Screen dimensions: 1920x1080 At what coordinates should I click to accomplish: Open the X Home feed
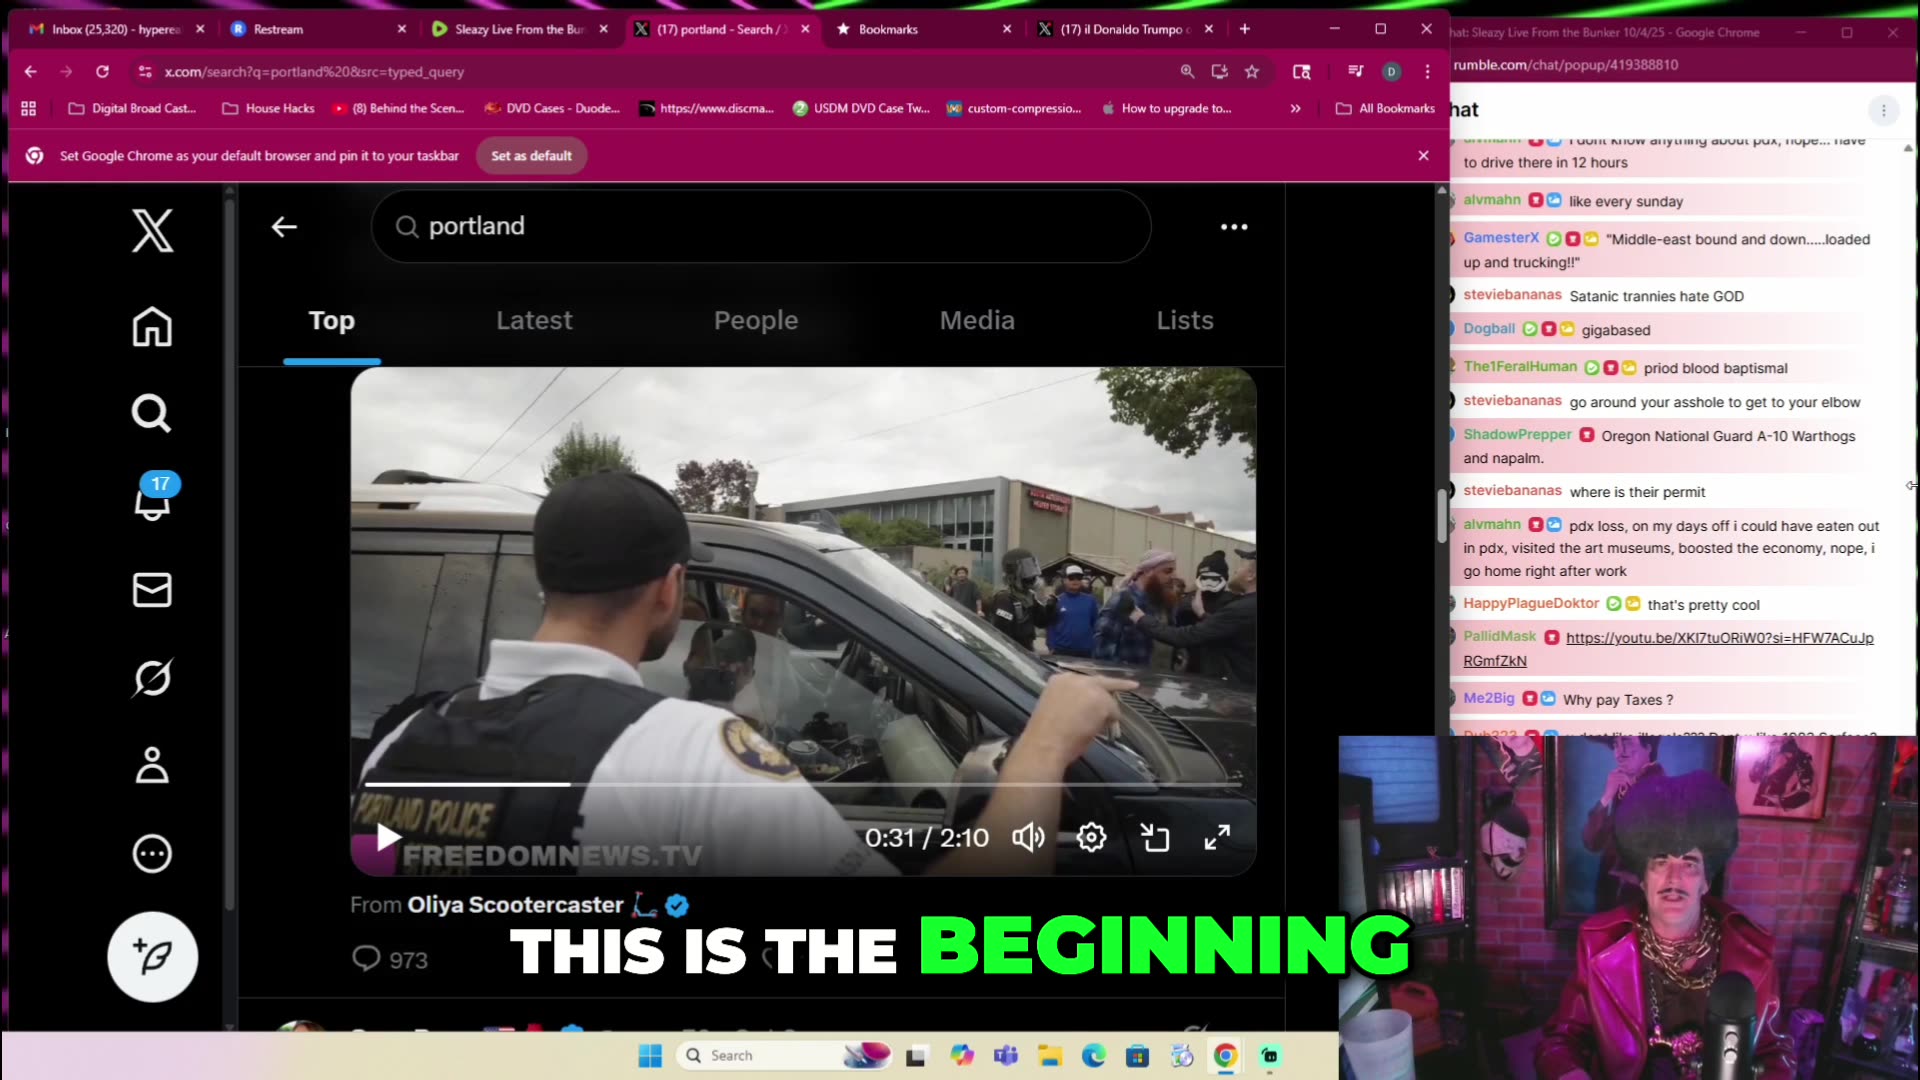pyautogui.click(x=151, y=327)
